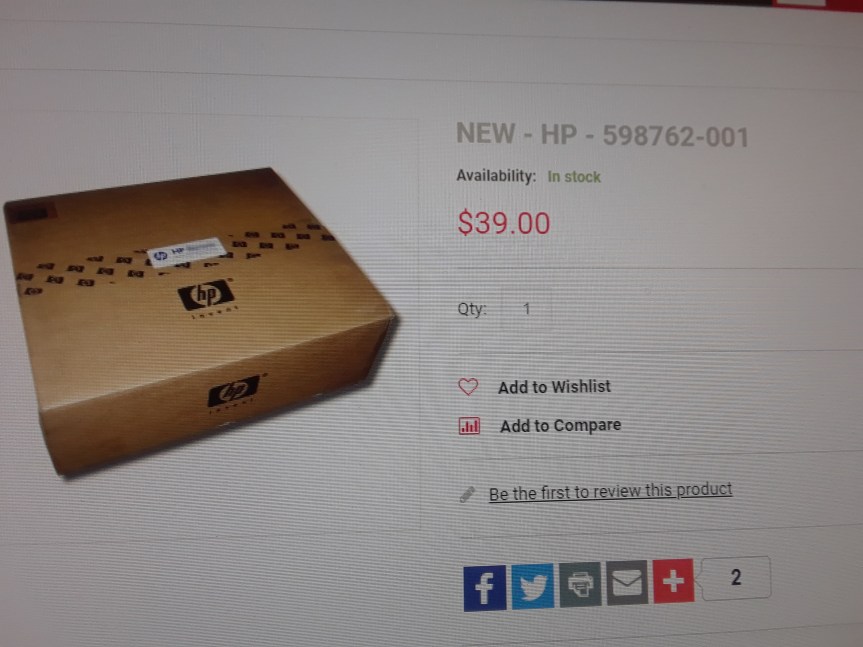Click the Availability label

(496, 176)
